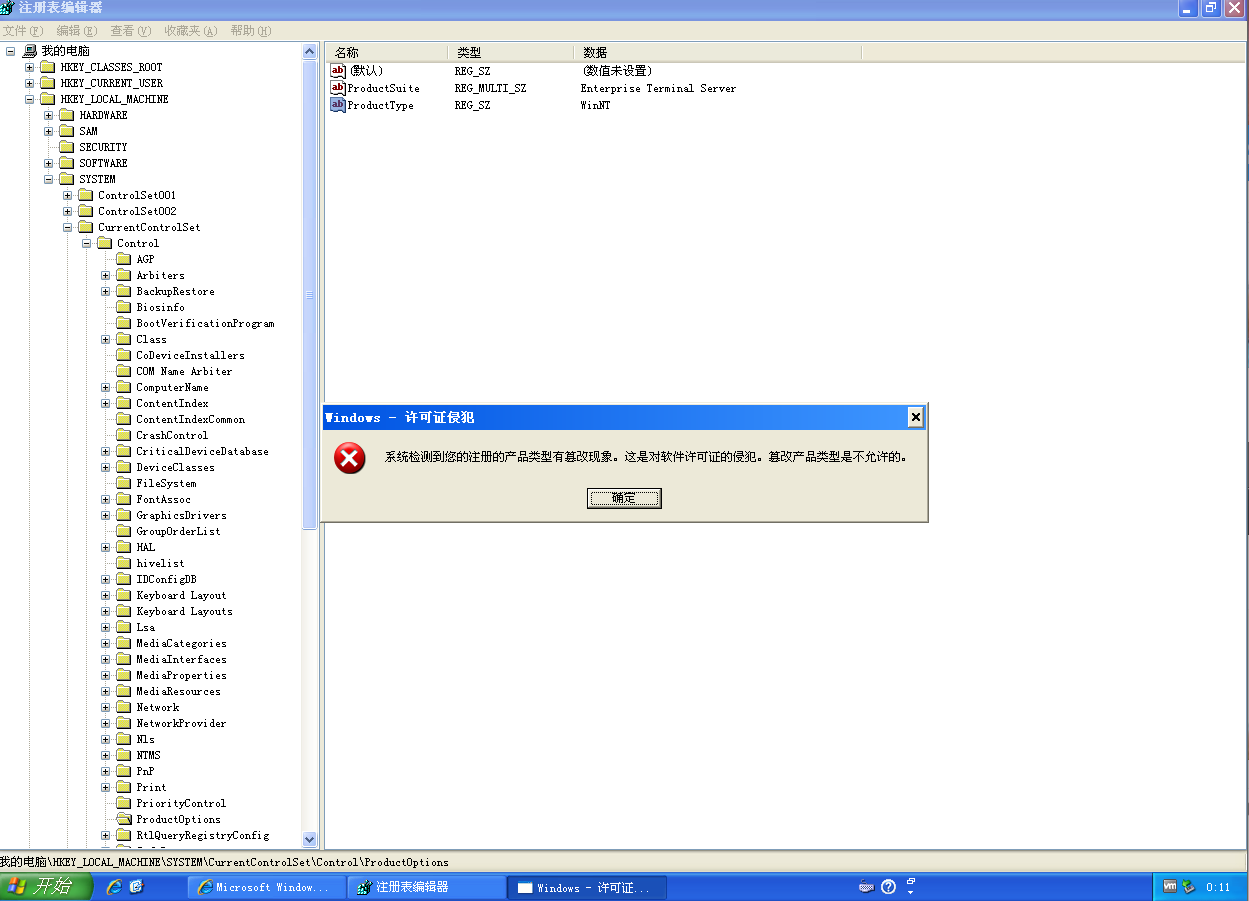Screen dimensions: 1249x901
Task: Collapse the CurrentControlSet registry key
Action: click(x=67, y=227)
